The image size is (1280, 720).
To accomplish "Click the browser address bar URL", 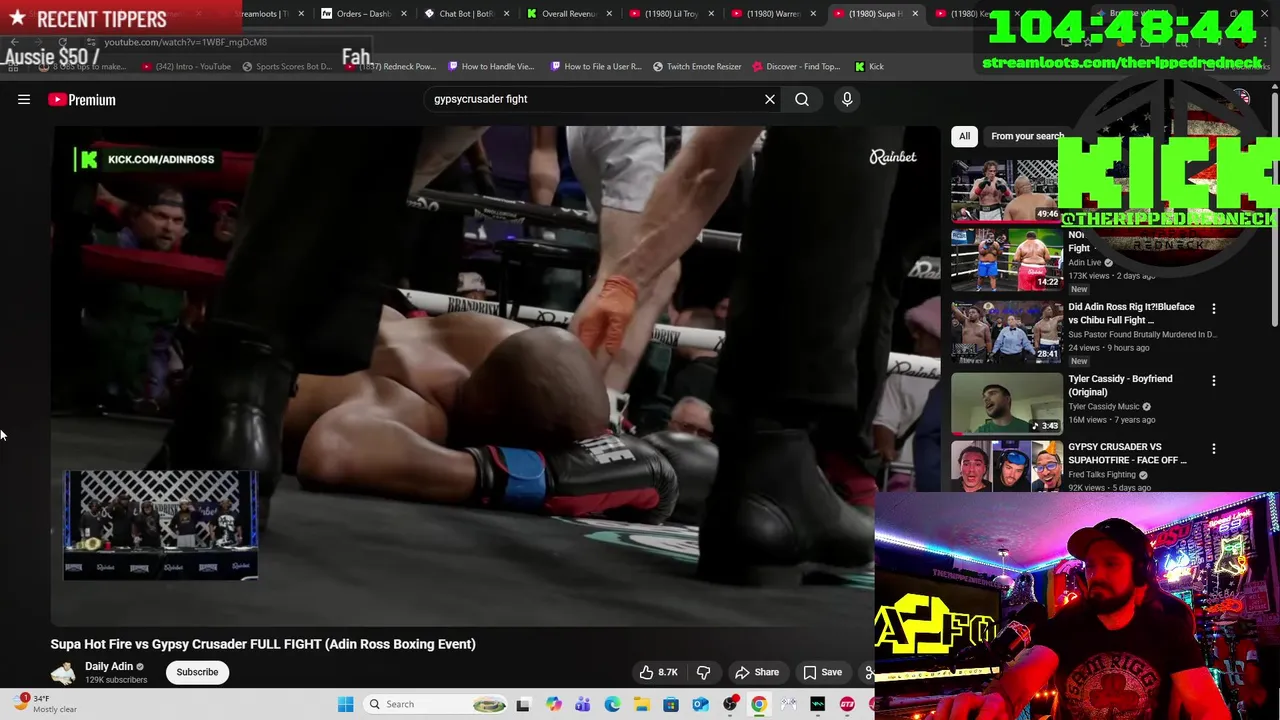I will click(185, 42).
